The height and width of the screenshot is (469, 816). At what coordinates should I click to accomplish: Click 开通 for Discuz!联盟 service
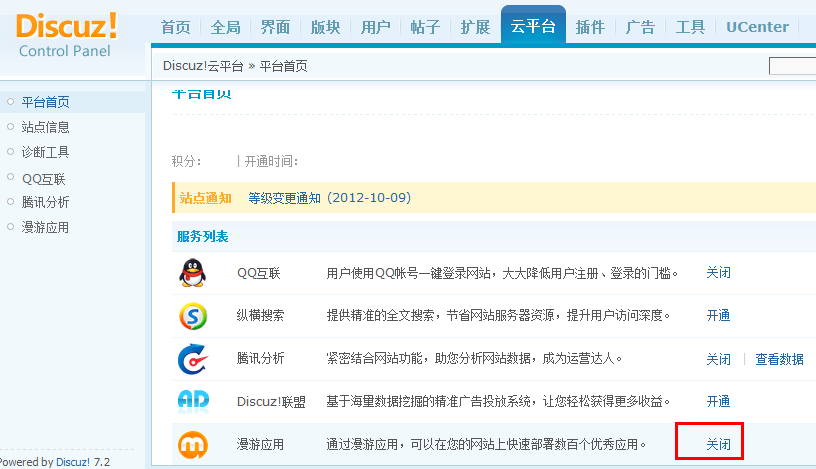coord(718,401)
